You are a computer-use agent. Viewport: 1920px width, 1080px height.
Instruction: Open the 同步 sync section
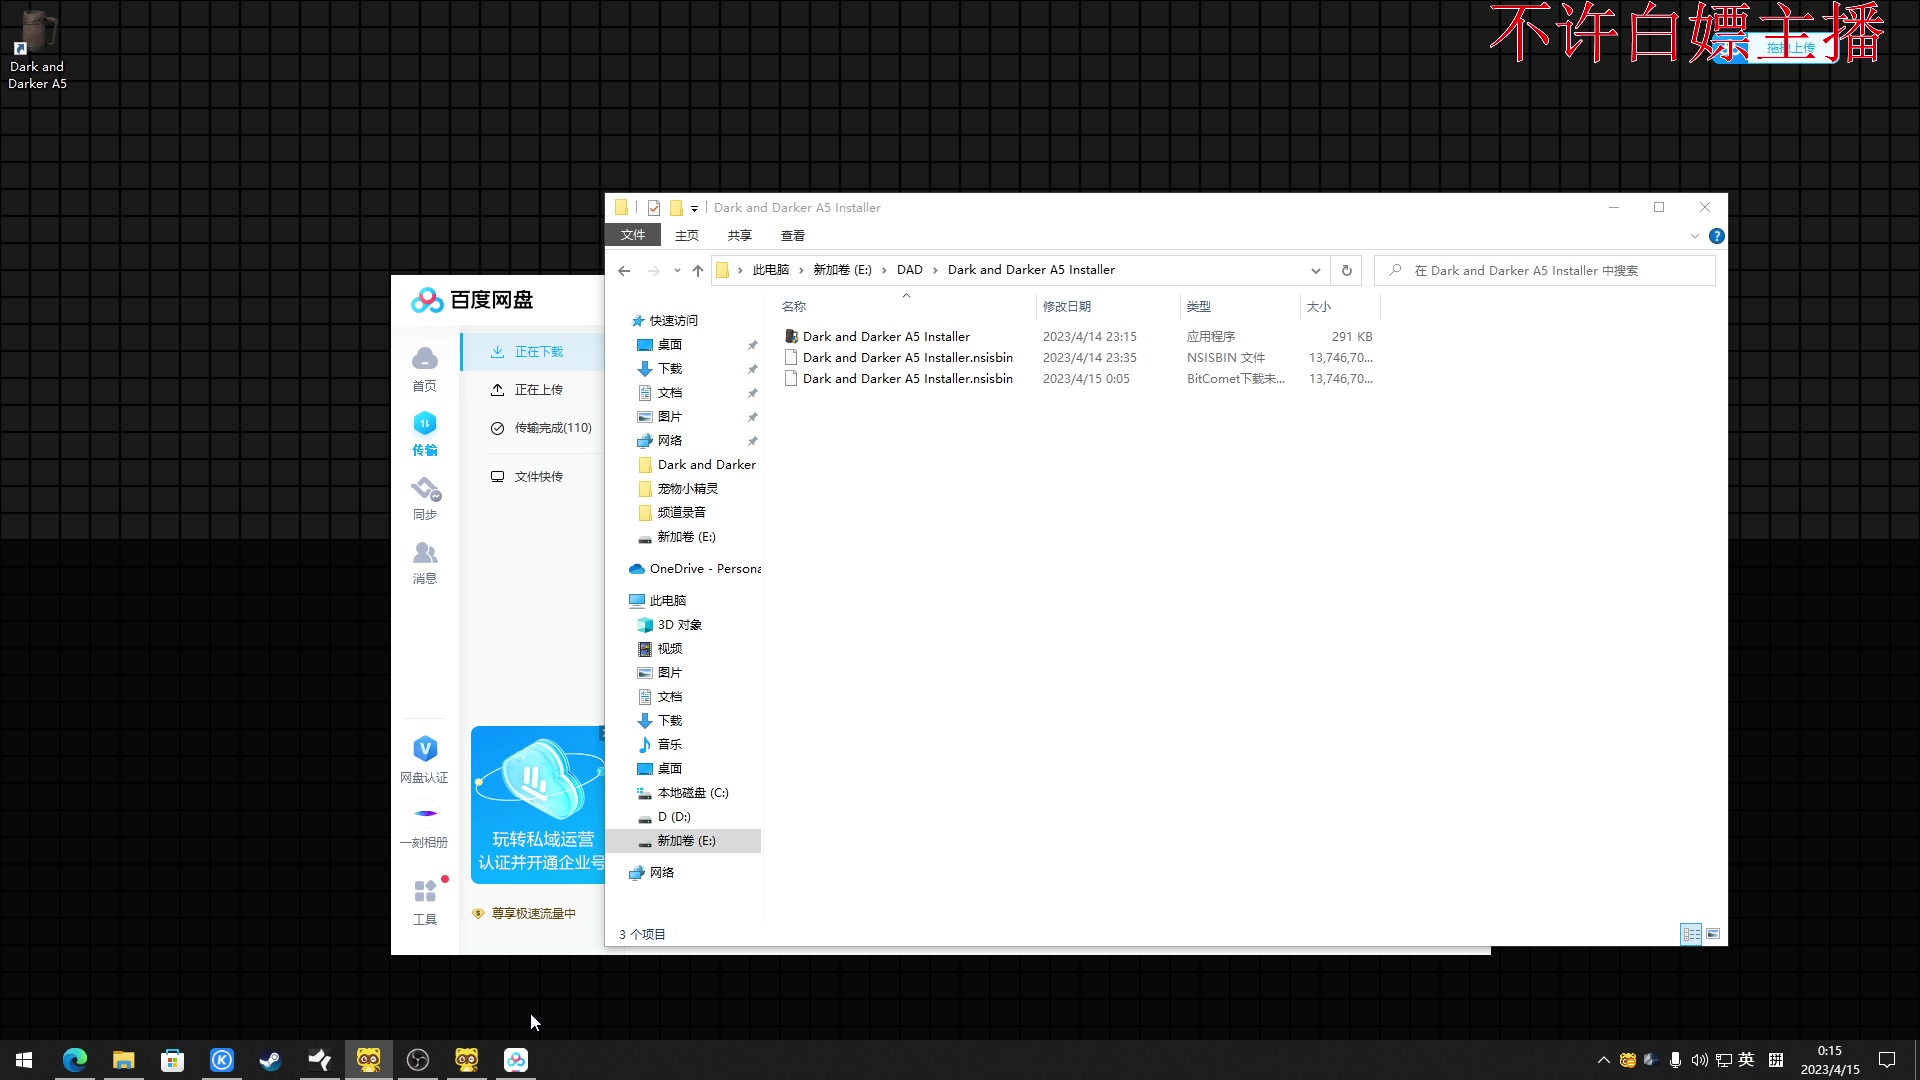point(425,498)
